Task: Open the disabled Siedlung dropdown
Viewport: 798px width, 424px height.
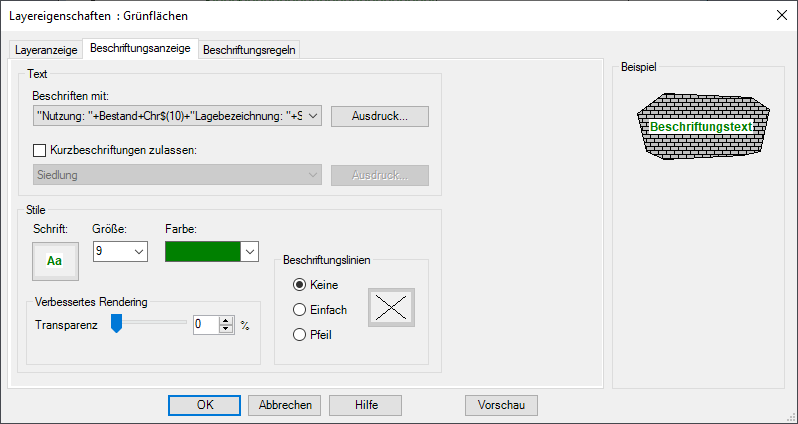Action: 177,175
